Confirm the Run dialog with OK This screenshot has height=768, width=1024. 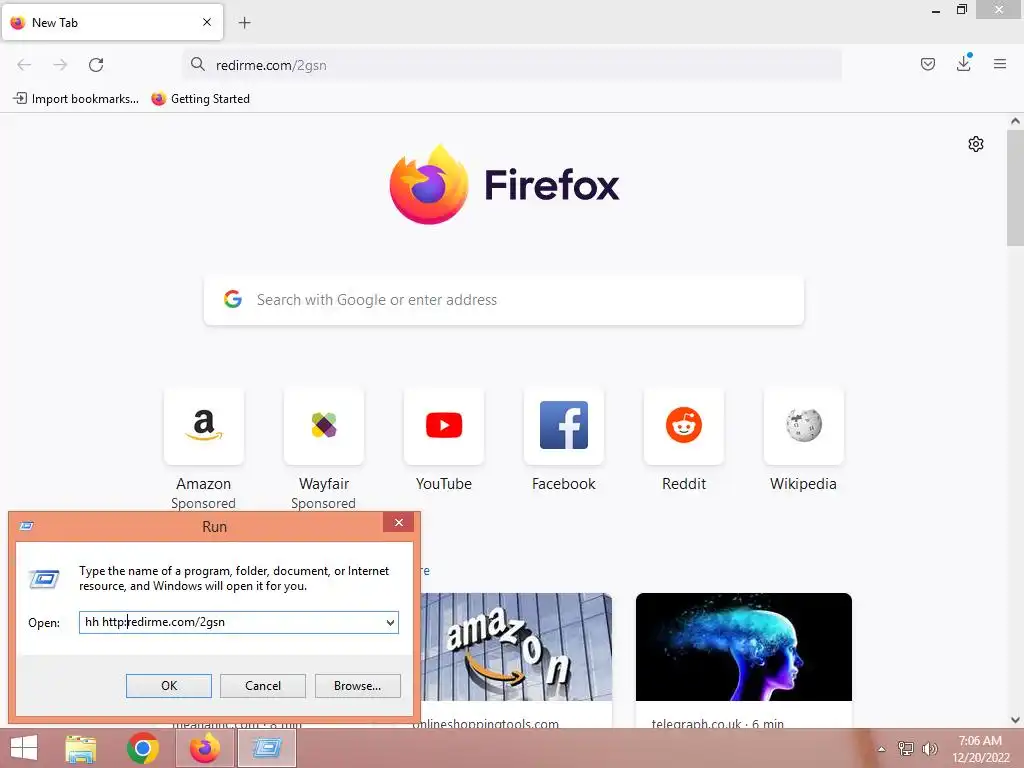pyautogui.click(x=168, y=686)
